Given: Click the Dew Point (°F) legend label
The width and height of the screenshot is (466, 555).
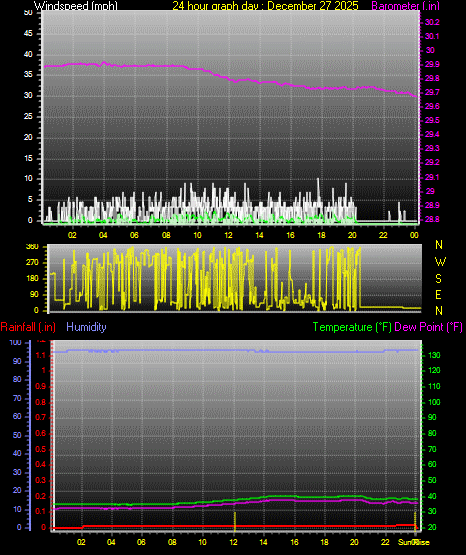Looking at the screenshot, I should (428, 327).
